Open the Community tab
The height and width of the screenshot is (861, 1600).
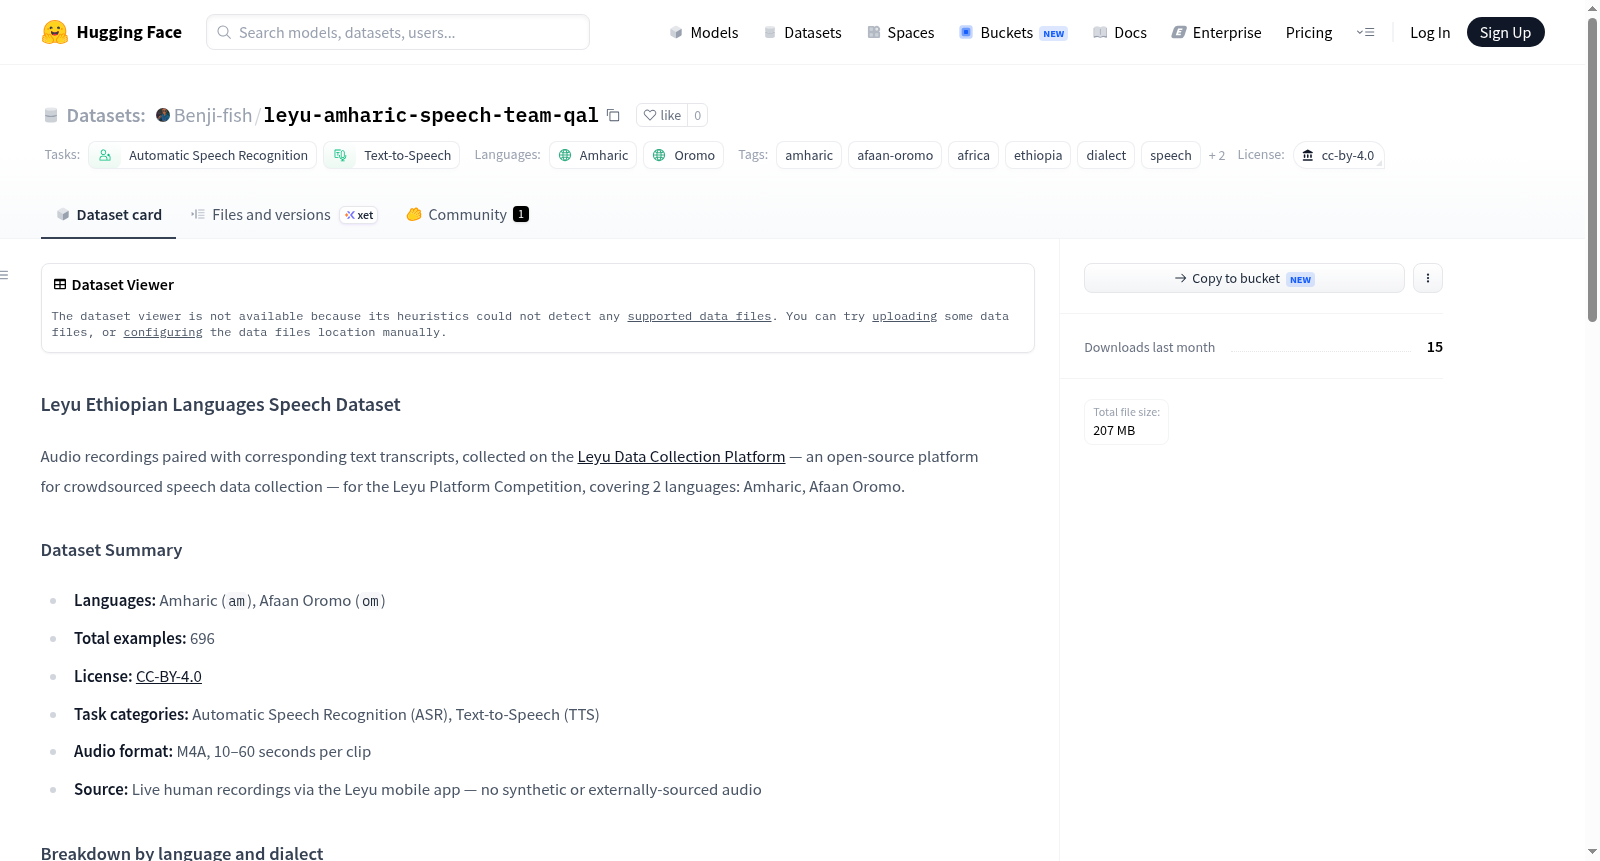pyautogui.click(x=467, y=215)
